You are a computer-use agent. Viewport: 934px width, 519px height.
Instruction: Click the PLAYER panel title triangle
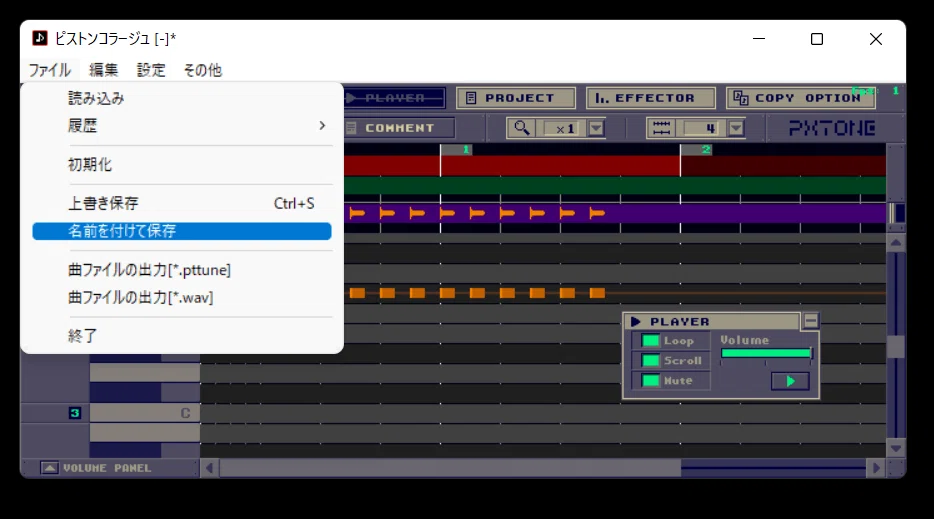pyautogui.click(x=636, y=322)
